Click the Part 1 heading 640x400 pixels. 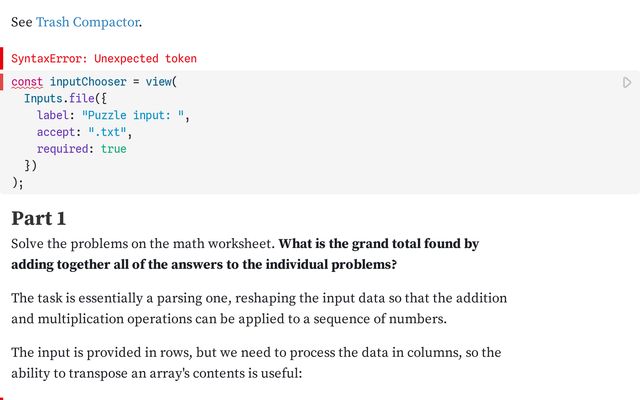38,218
